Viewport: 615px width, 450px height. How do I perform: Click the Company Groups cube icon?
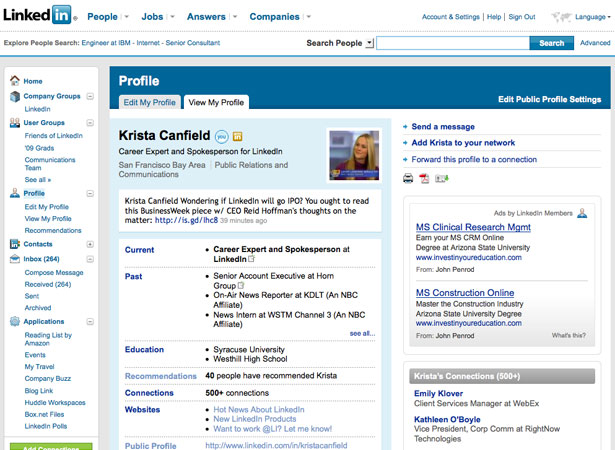click(15, 96)
